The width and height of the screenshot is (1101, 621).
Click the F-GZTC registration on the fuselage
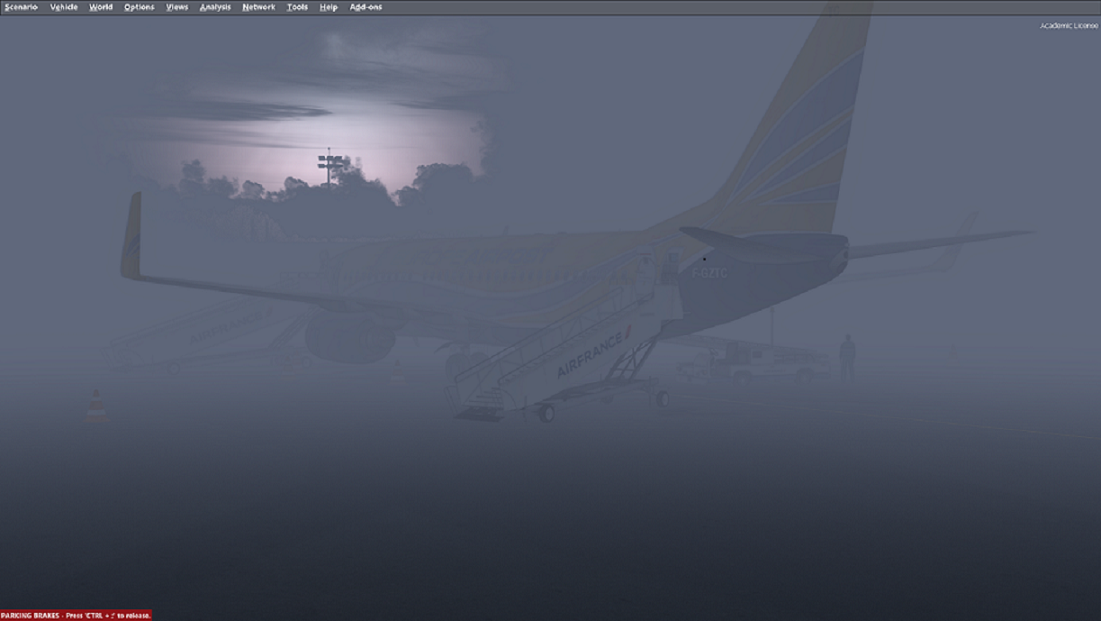coord(710,273)
